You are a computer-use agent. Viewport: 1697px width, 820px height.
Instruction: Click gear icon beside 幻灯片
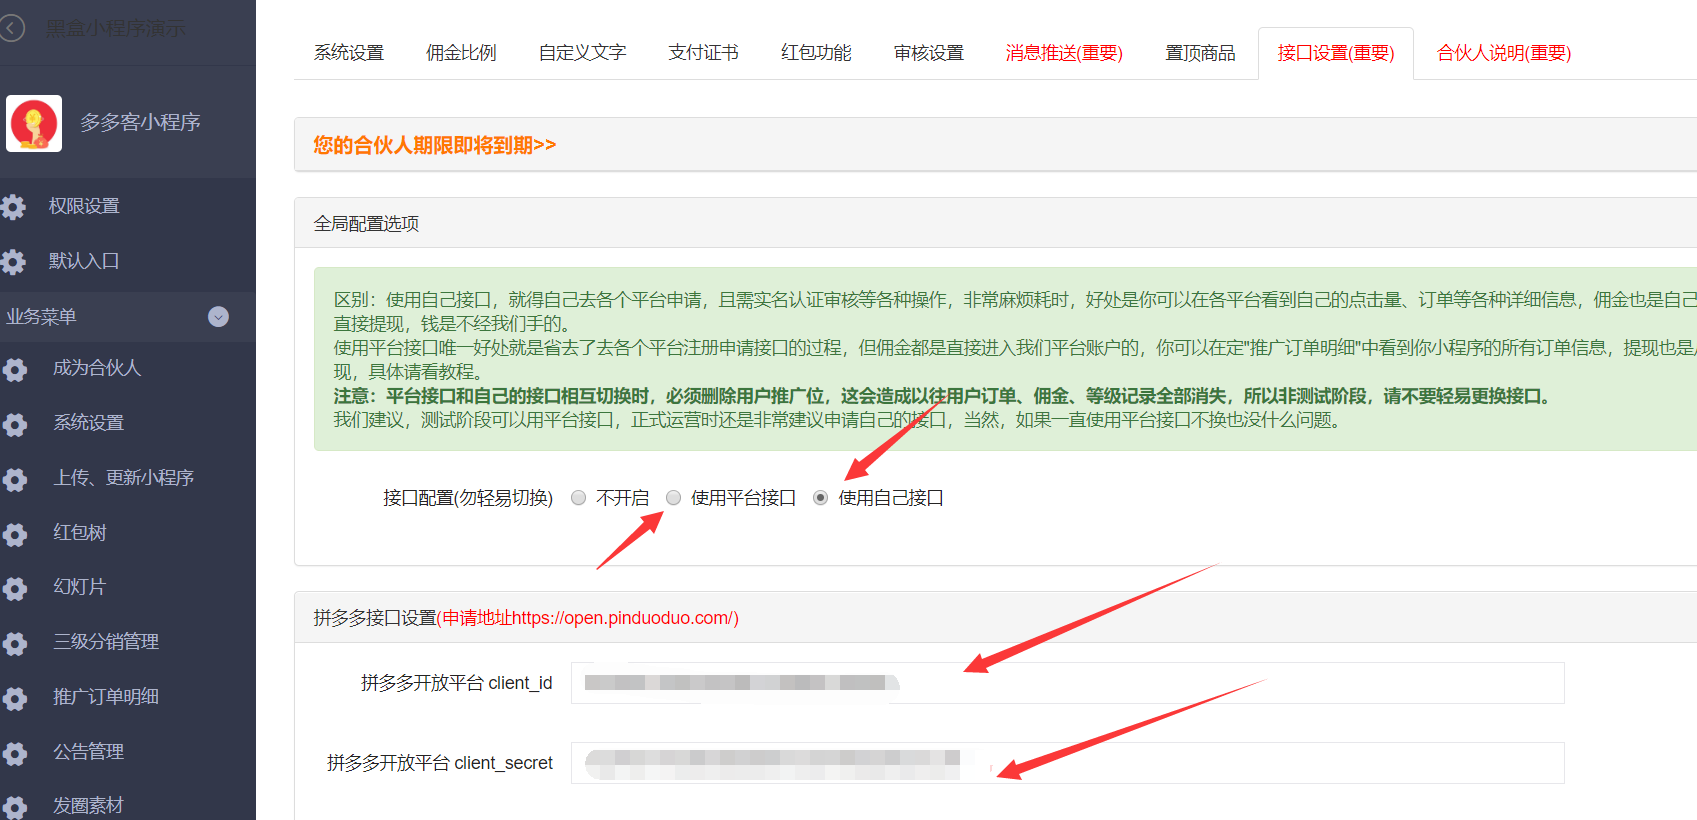coord(15,589)
